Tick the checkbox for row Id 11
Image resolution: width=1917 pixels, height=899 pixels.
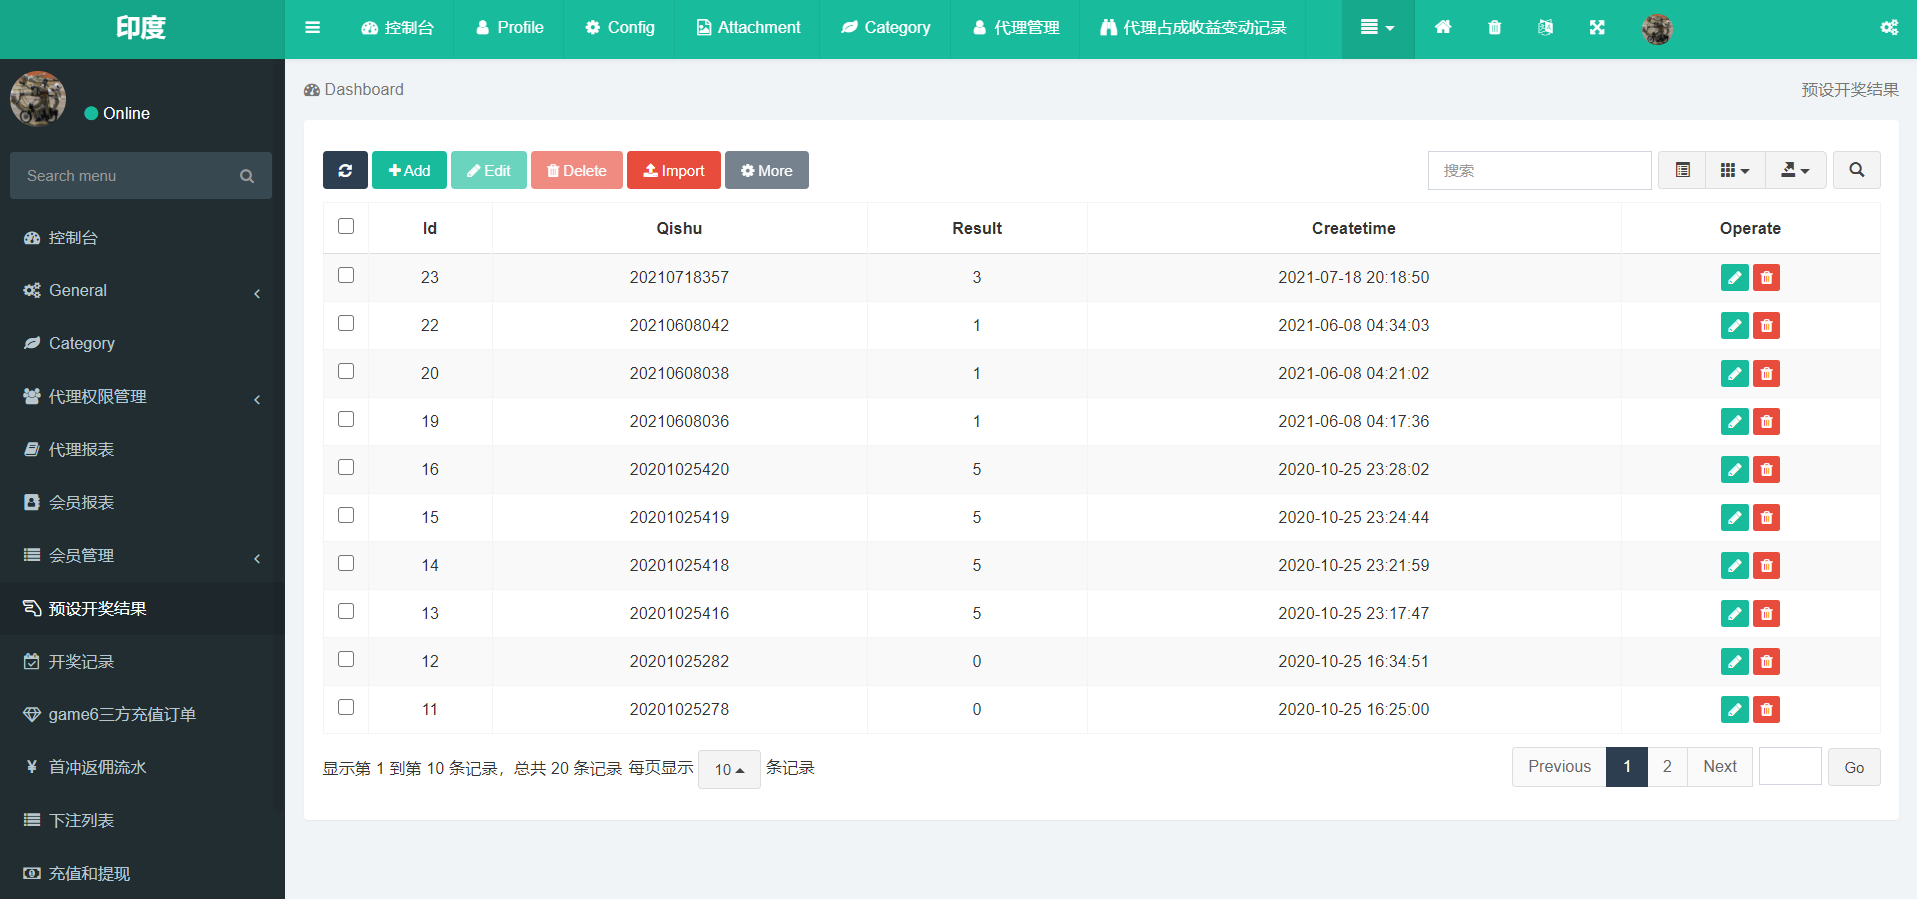(x=346, y=707)
